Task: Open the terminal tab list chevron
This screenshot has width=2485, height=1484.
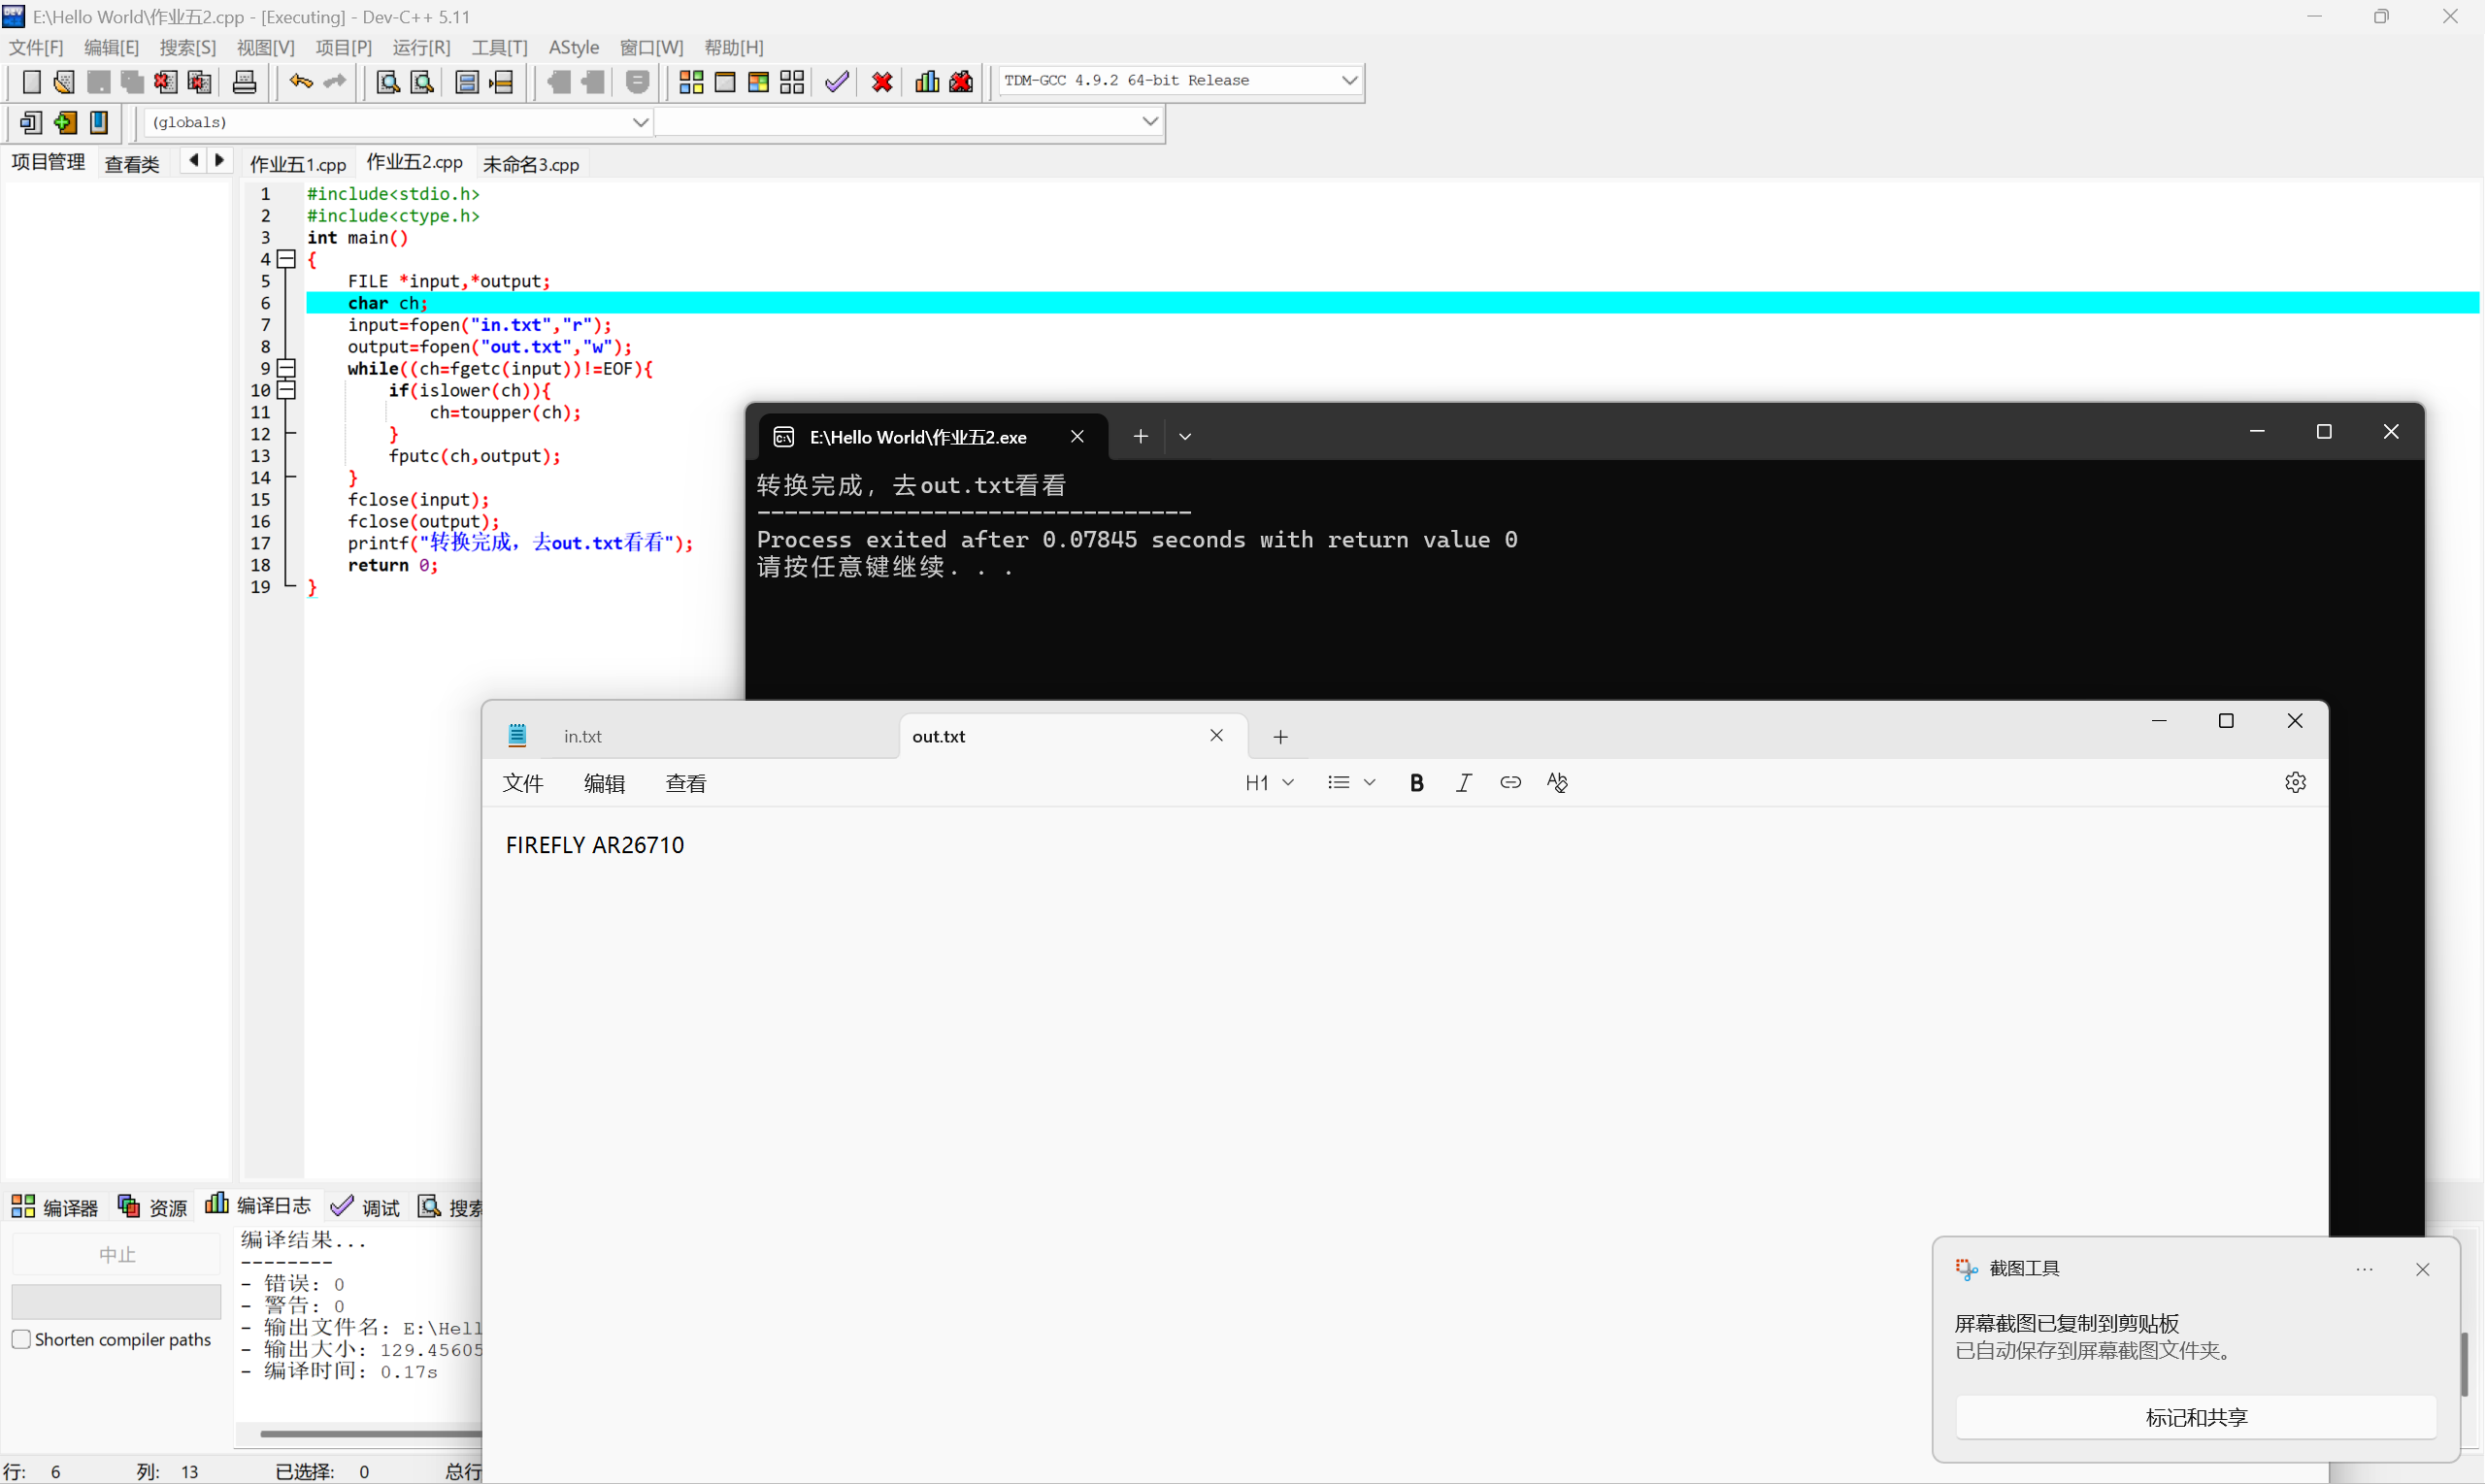Action: pyautogui.click(x=1185, y=436)
